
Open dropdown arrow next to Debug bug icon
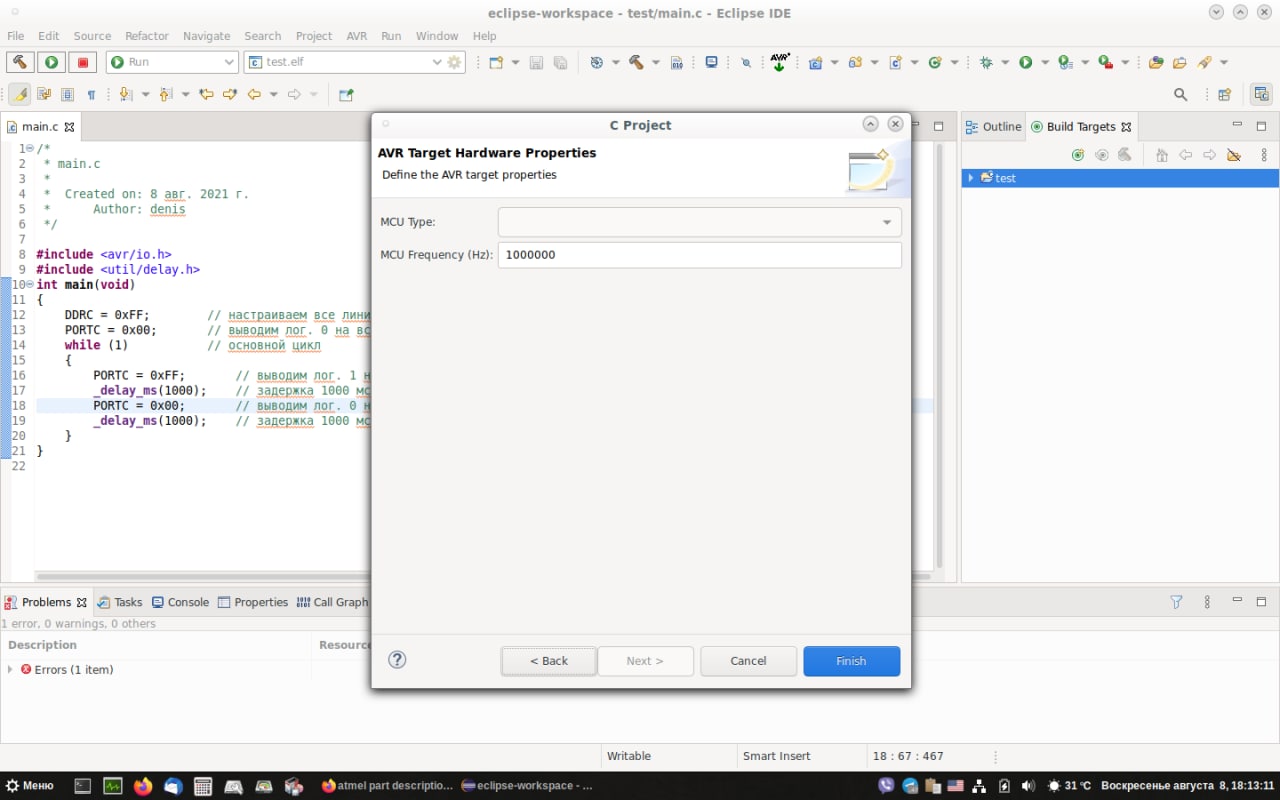tap(1004, 62)
